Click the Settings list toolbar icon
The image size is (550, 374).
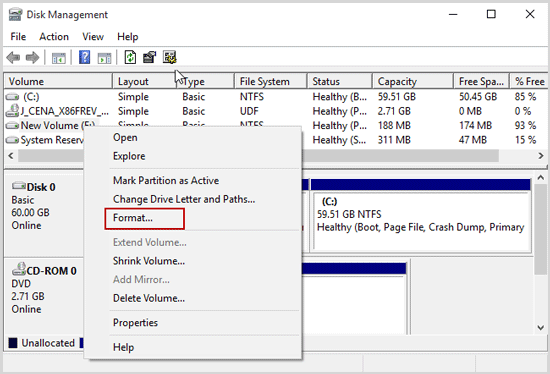(170, 57)
